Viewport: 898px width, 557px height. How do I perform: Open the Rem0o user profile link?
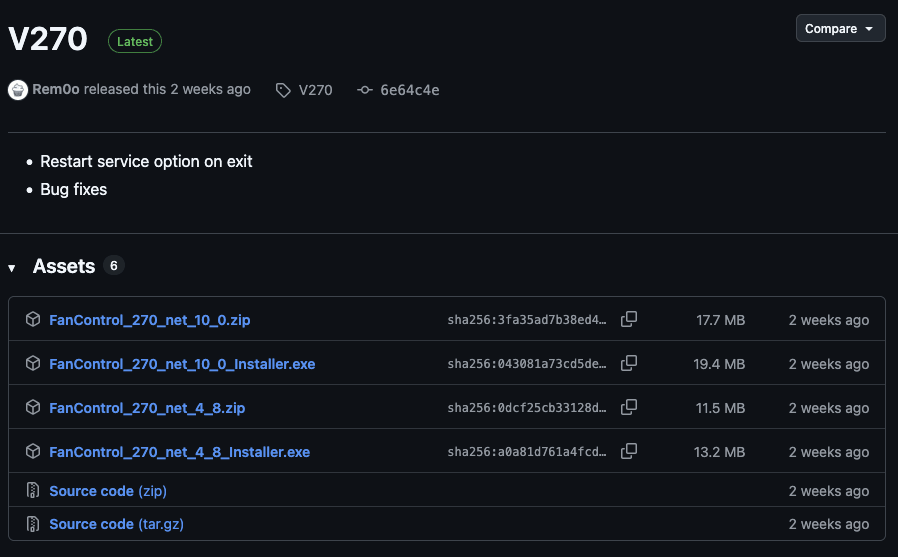click(x=56, y=89)
